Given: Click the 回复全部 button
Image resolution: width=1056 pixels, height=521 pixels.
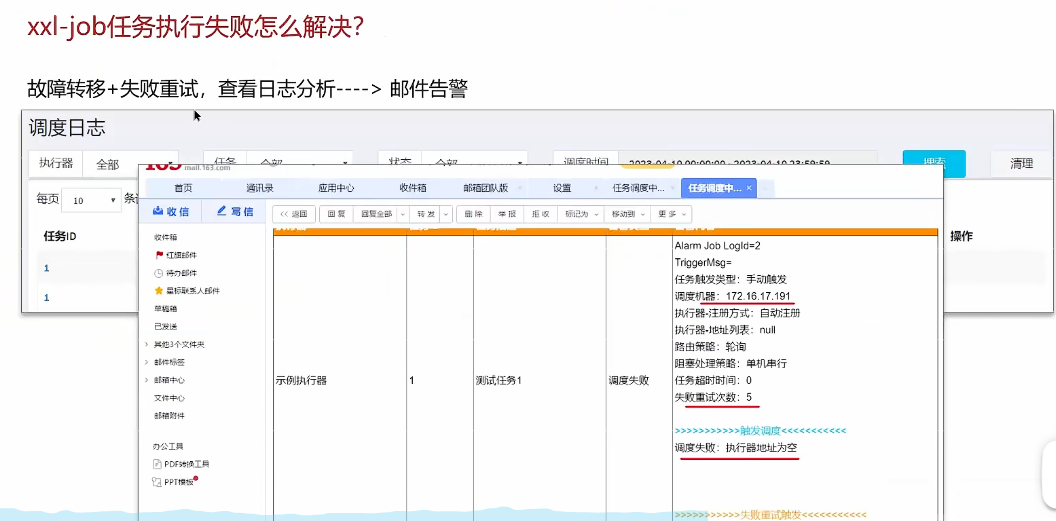Looking at the screenshot, I should coord(376,214).
